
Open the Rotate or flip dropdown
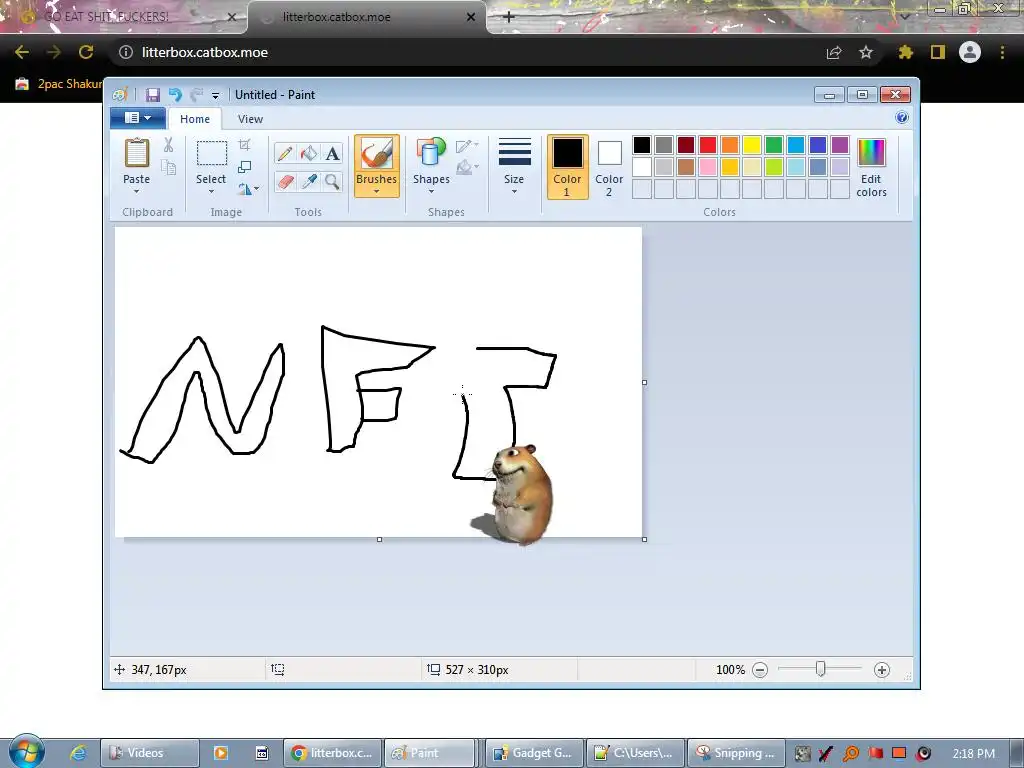point(248,189)
